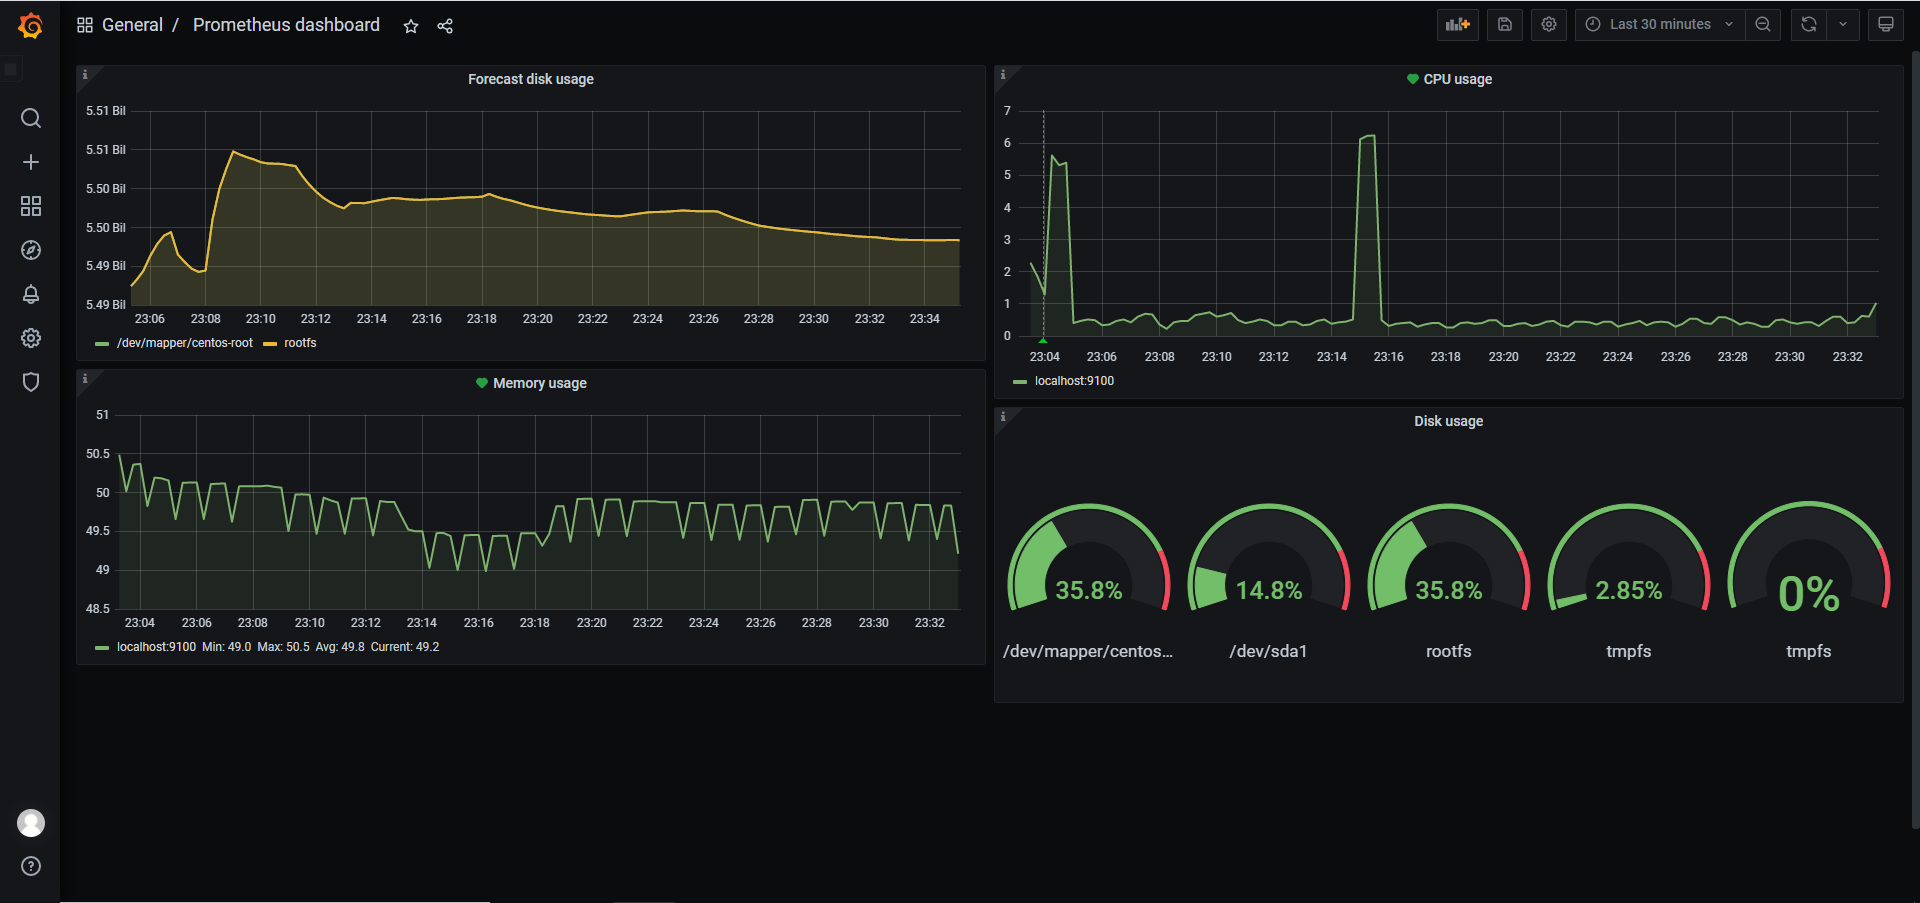Toggle rootfs series in Forecast legend
The height and width of the screenshot is (903, 1920).
[300, 343]
